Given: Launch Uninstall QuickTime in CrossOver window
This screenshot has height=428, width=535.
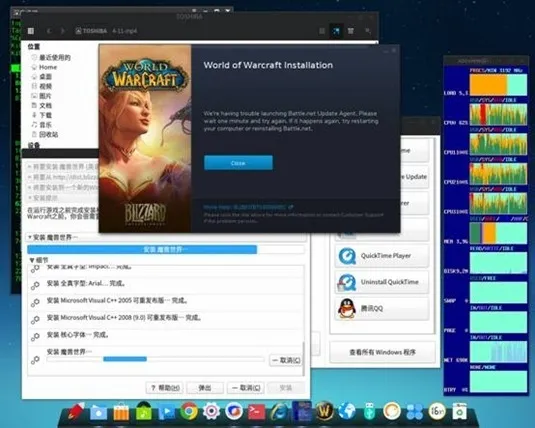Looking at the screenshot, I should 381,282.
